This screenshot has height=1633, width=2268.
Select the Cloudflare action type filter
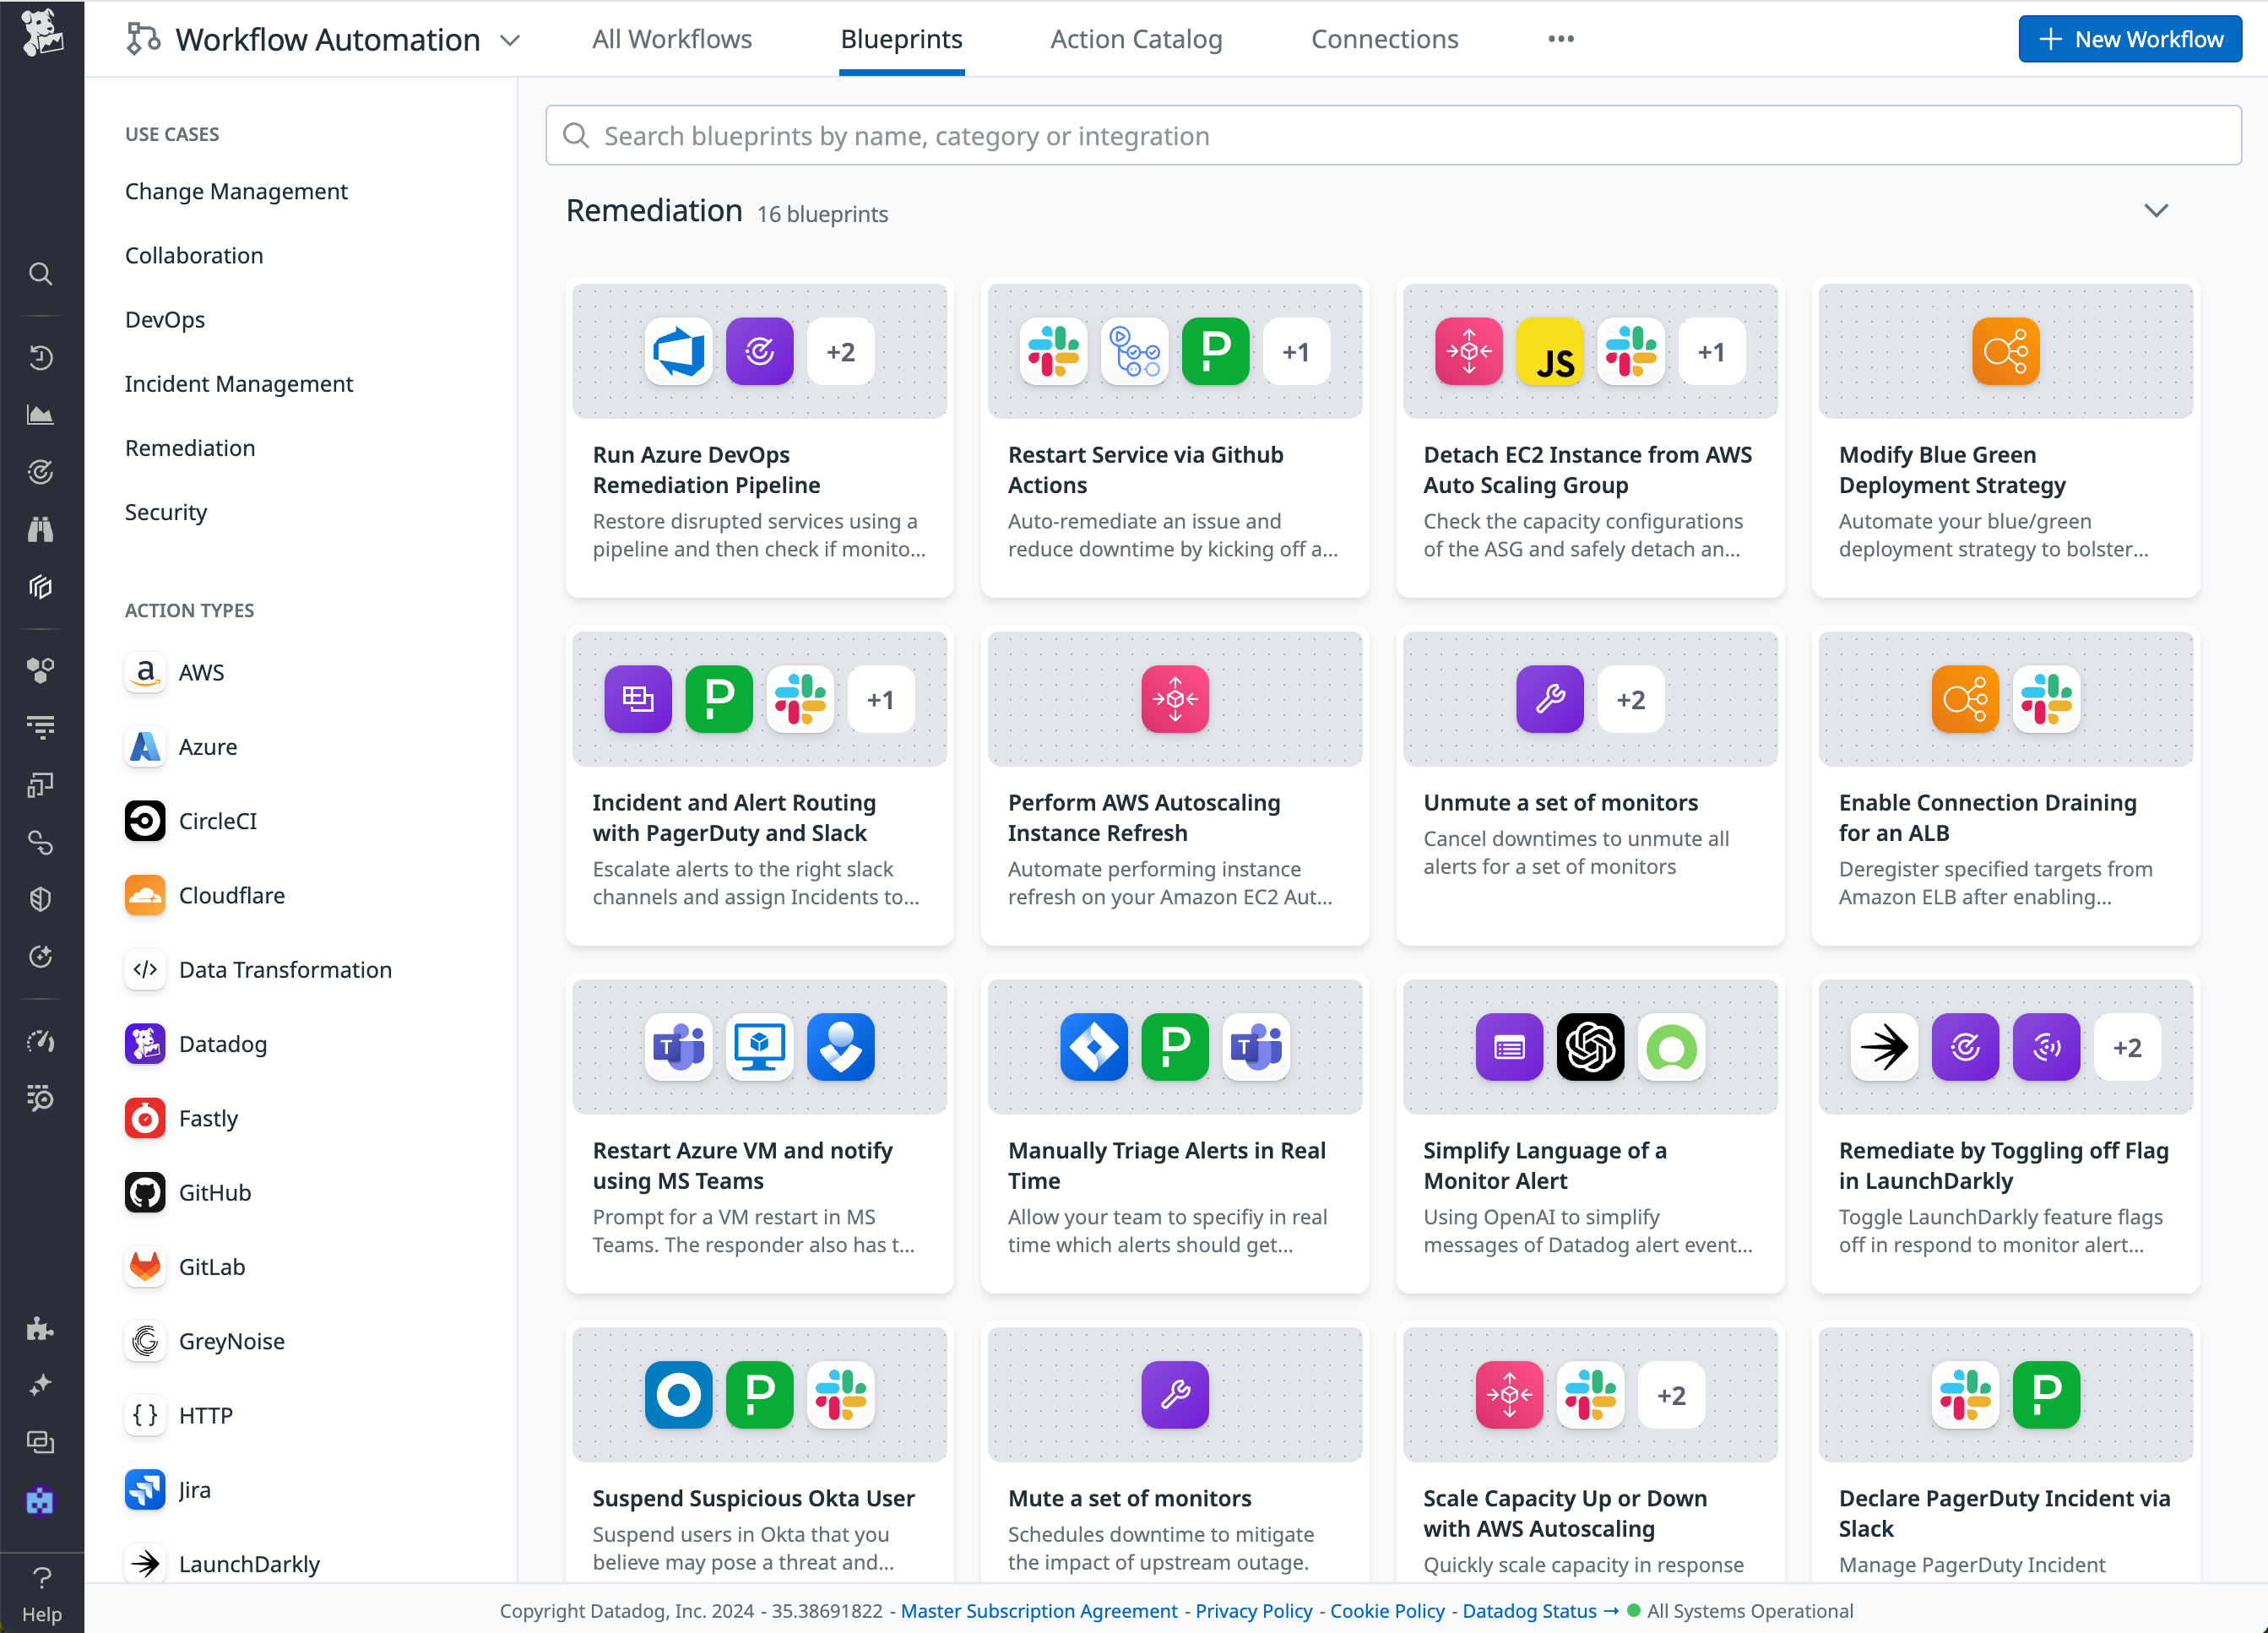(x=231, y=895)
